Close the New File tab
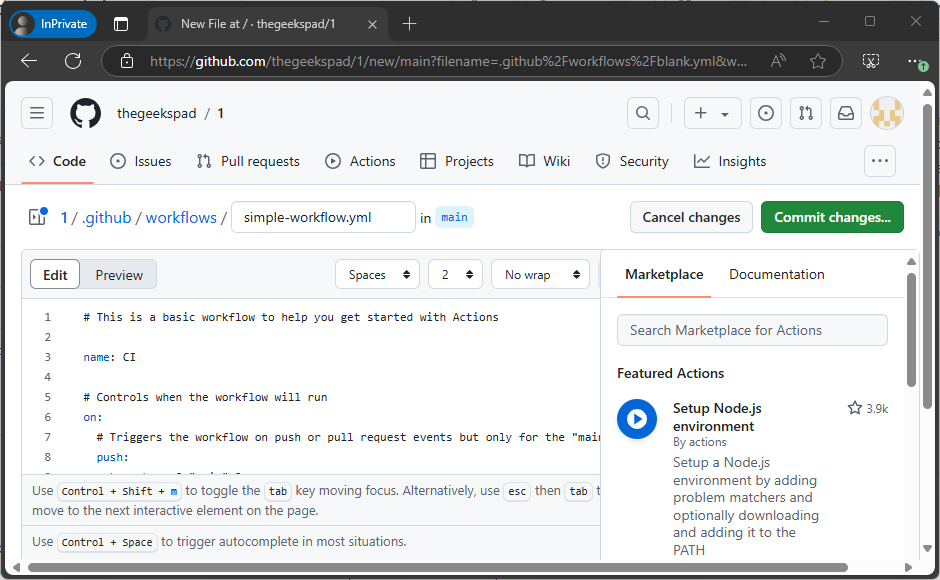Image resolution: width=940 pixels, height=580 pixels. coord(372,24)
